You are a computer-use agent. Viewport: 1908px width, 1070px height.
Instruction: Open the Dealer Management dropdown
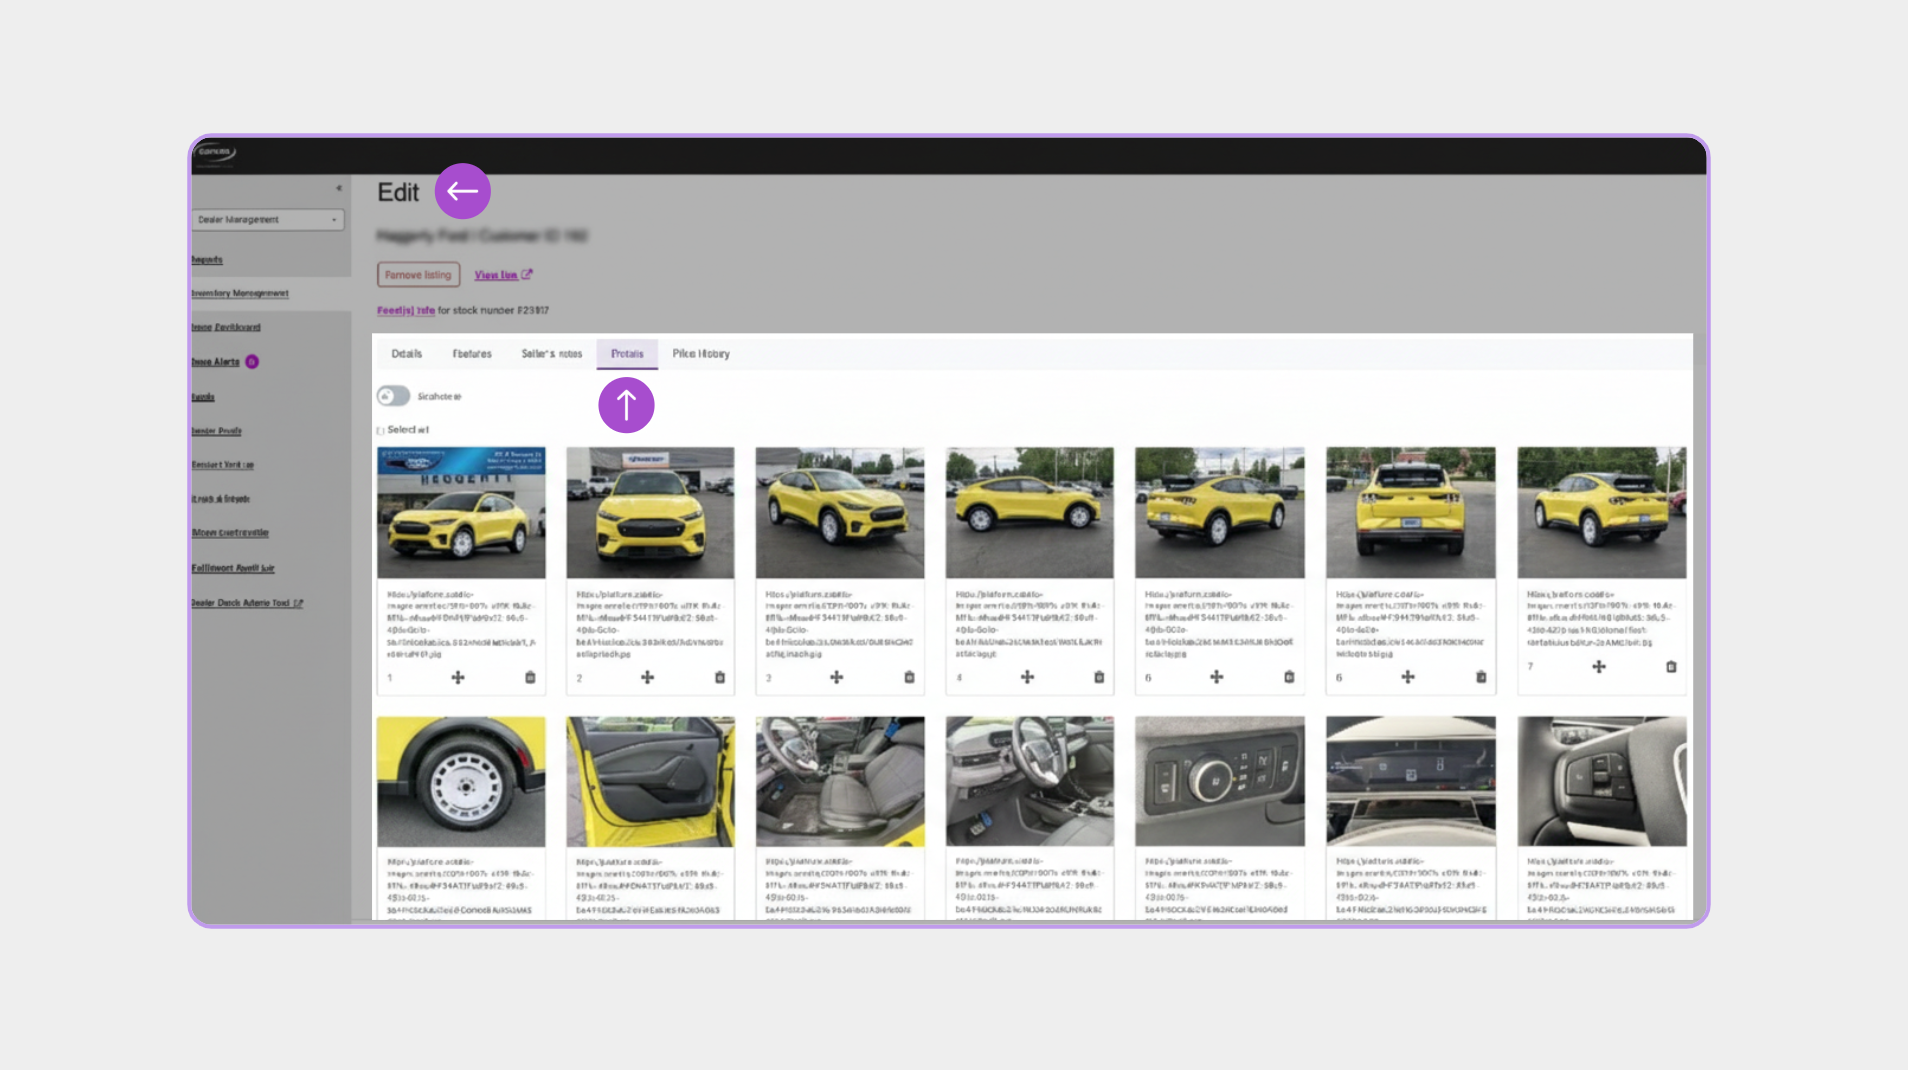coord(268,220)
